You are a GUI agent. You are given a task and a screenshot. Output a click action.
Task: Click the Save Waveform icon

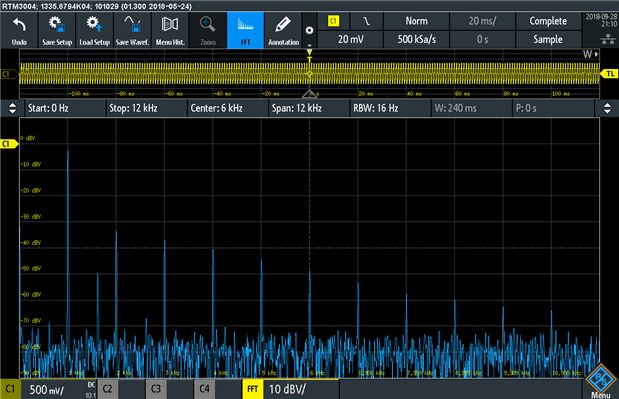coord(132,30)
